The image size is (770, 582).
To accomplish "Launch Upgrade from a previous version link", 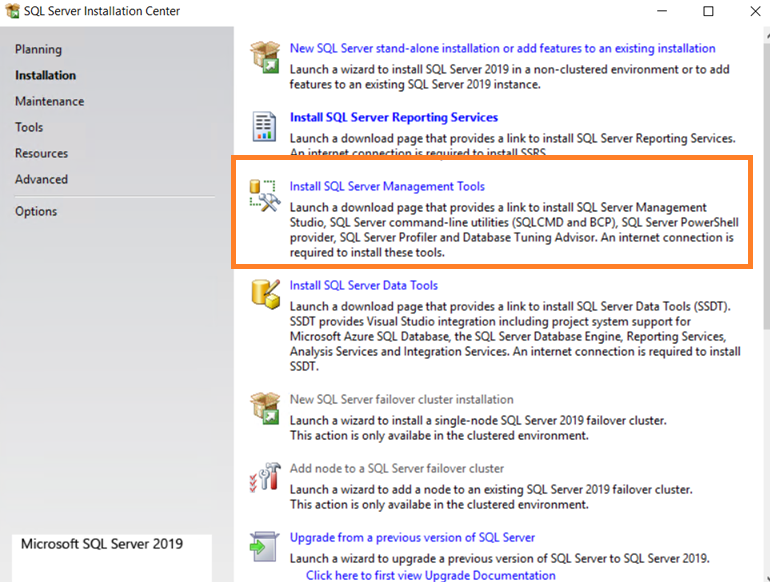I will click(x=412, y=537).
